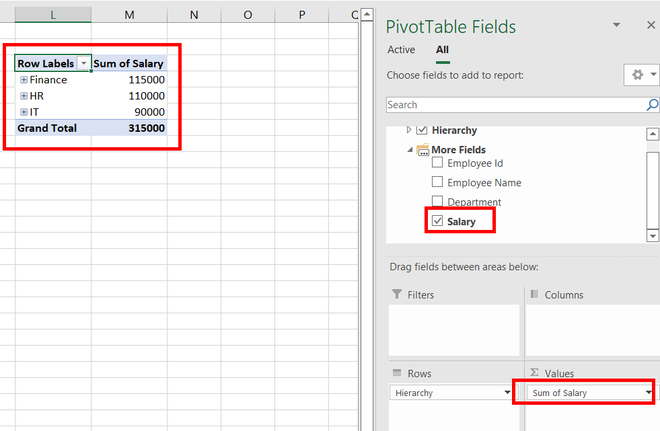Switch to the Active tab
660x431 pixels.
click(401, 50)
